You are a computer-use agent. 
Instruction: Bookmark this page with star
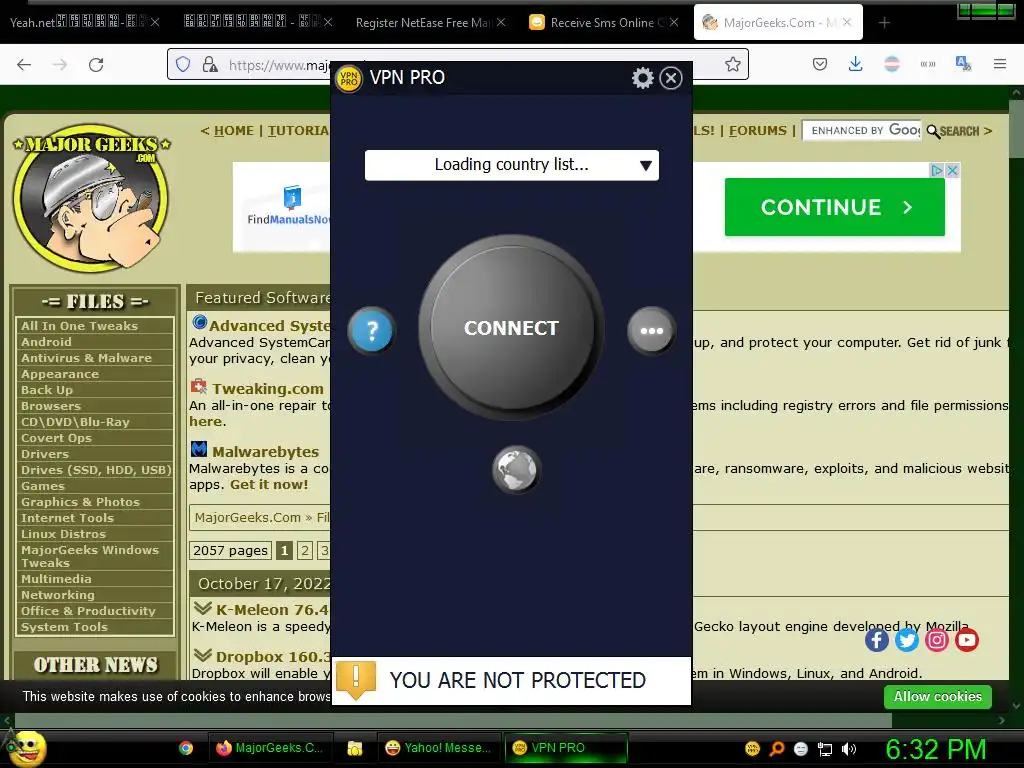(x=733, y=64)
